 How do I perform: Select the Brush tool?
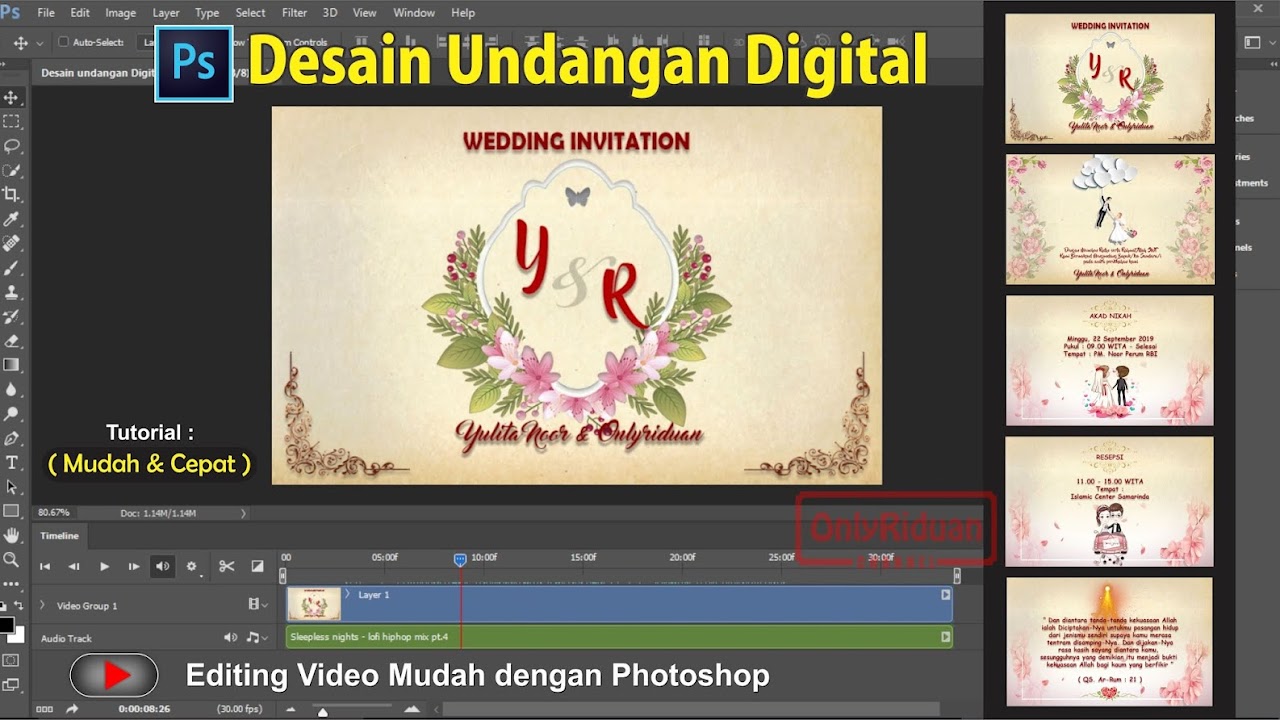(12, 268)
